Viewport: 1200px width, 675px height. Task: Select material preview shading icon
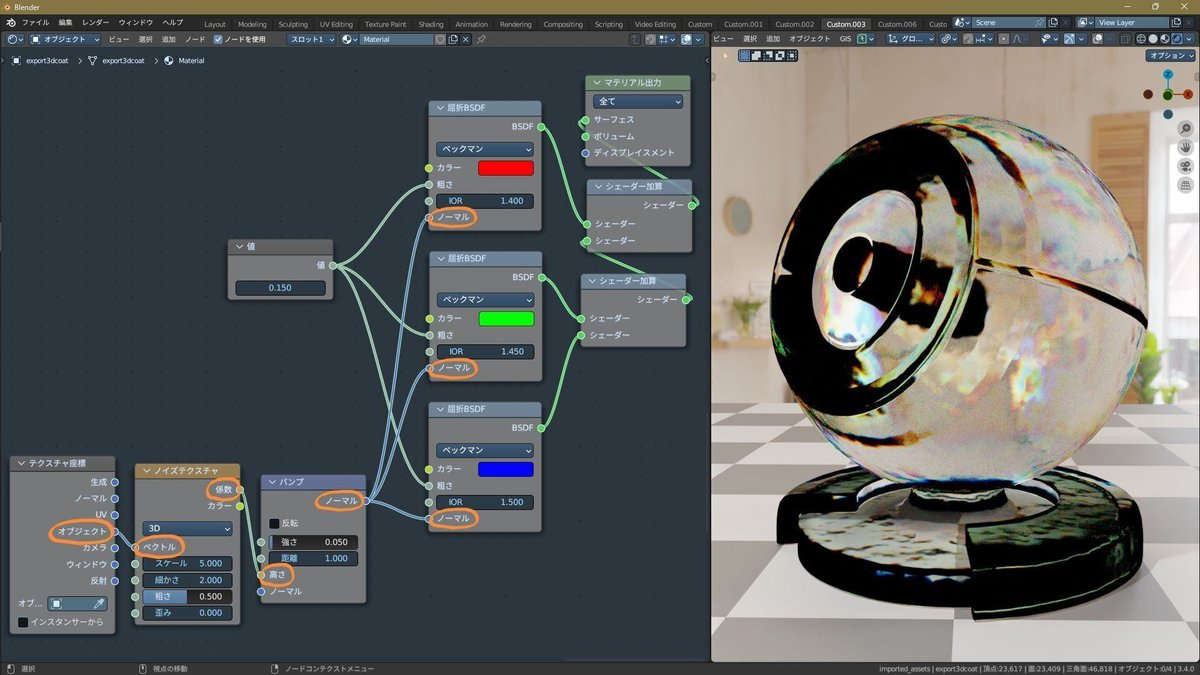1165,39
